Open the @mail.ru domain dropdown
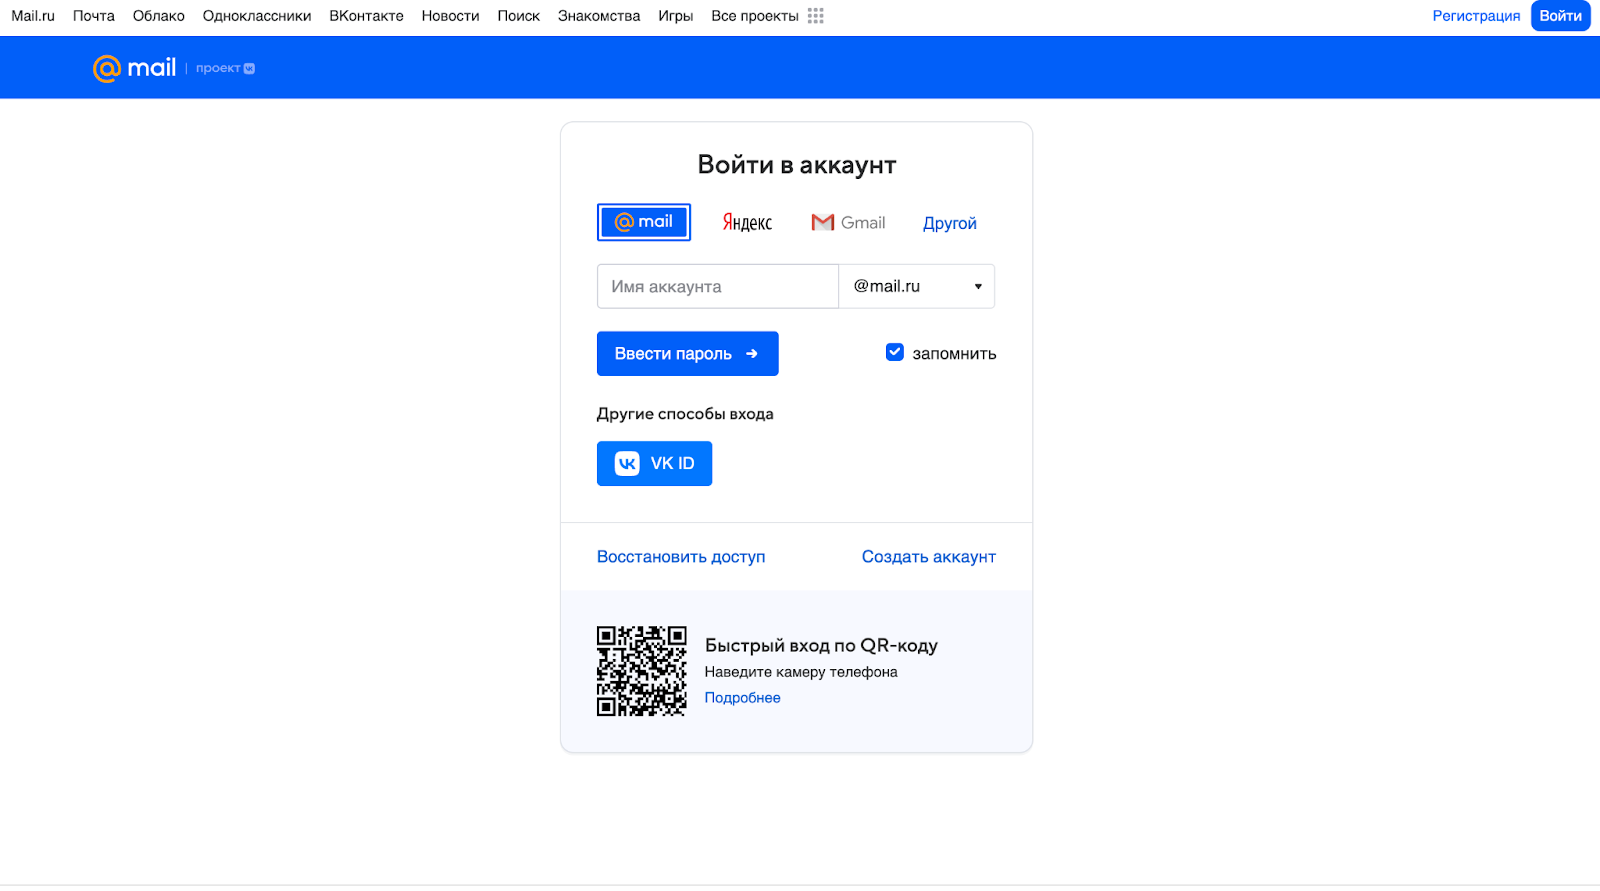Screen dimensions: 1600x891 coord(916,286)
